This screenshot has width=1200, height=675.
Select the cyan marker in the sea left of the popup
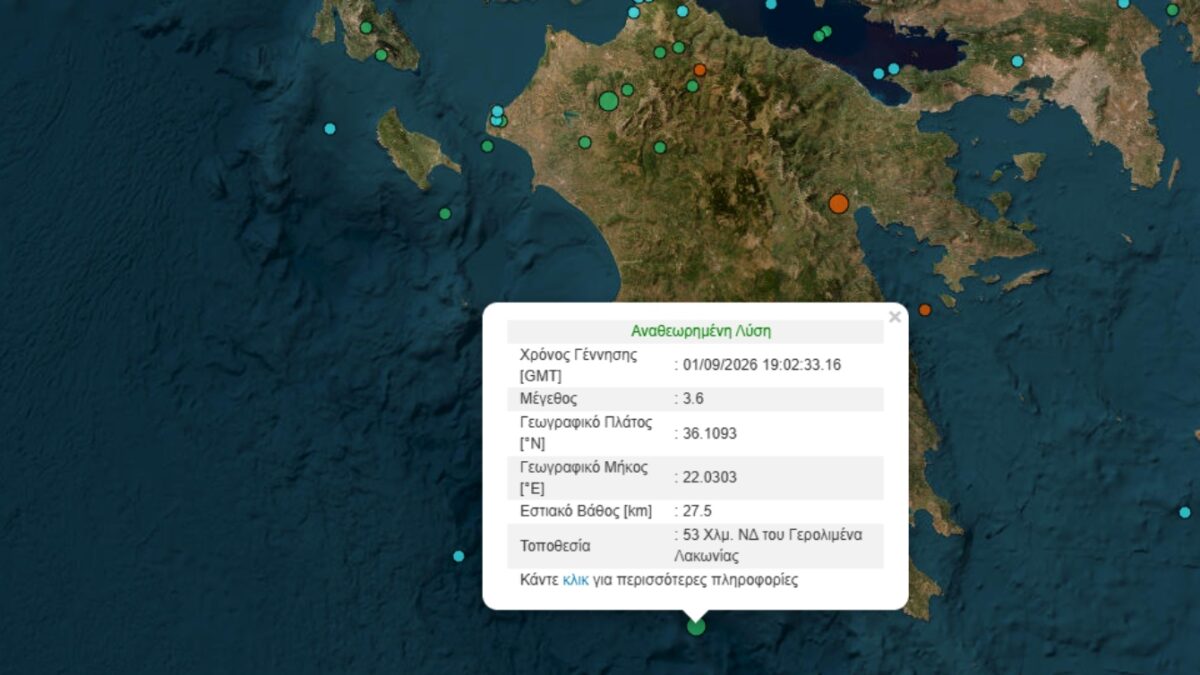point(459,556)
